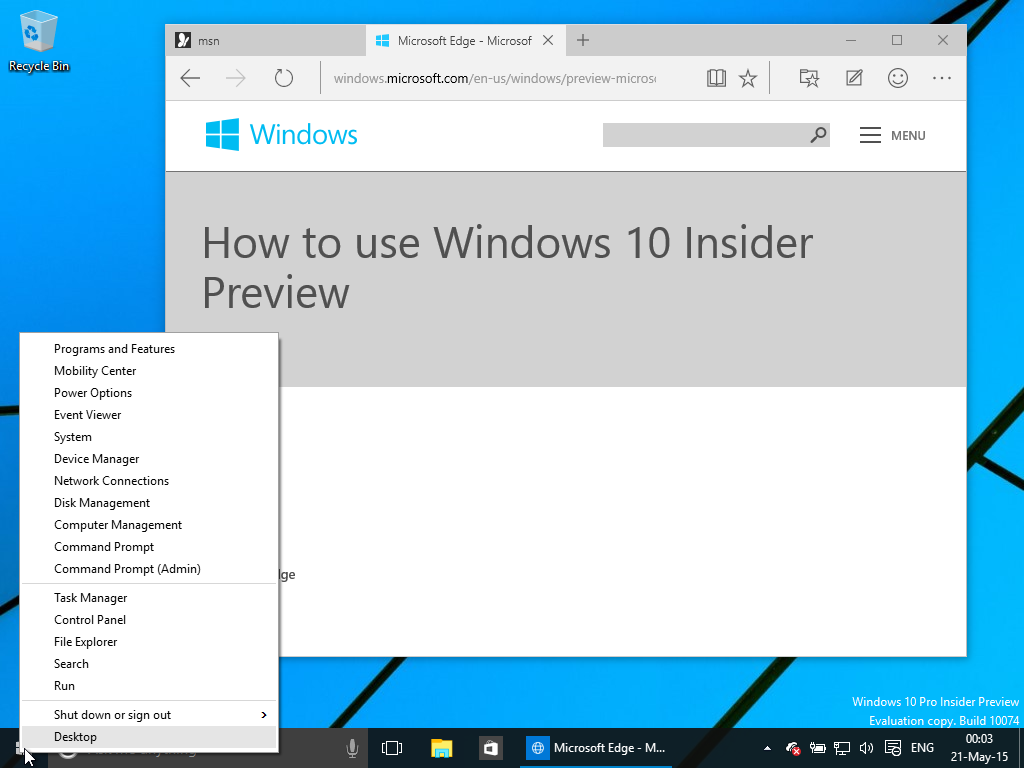Viewport: 1024px width, 768px height.
Task: Open the Hub favorites folder icon
Action: (x=809, y=78)
